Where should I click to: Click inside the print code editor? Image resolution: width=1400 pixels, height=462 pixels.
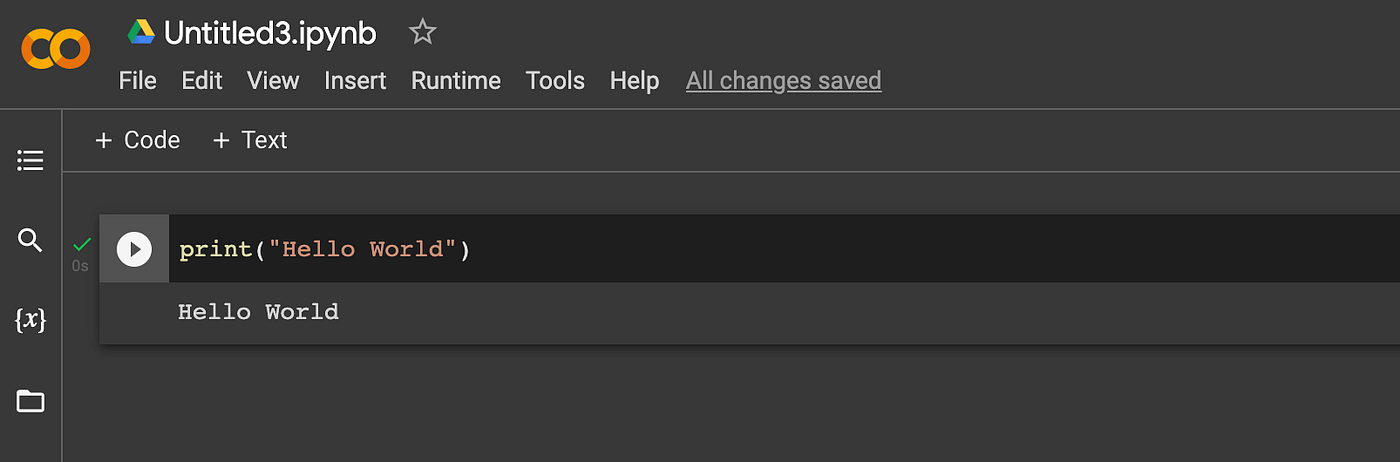pyautogui.click(x=784, y=249)
